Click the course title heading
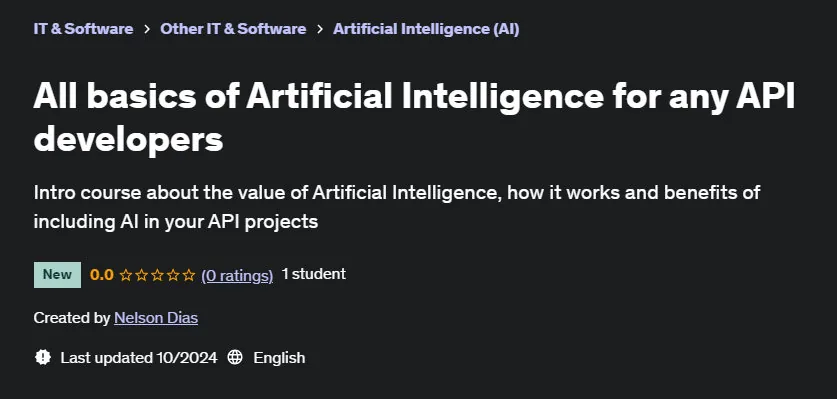The image size is (837, 399). point(414,118)
